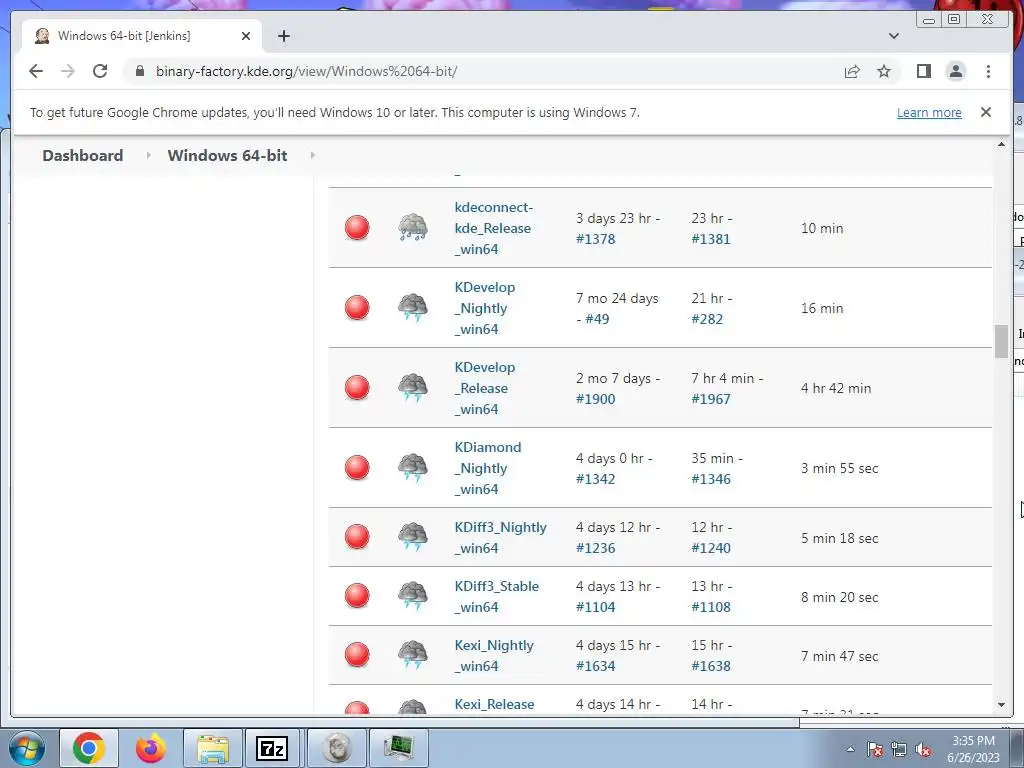Screen dimensions: 1024x768
Task: Show hidden system tray icons
Action: [x=850, y=749]
